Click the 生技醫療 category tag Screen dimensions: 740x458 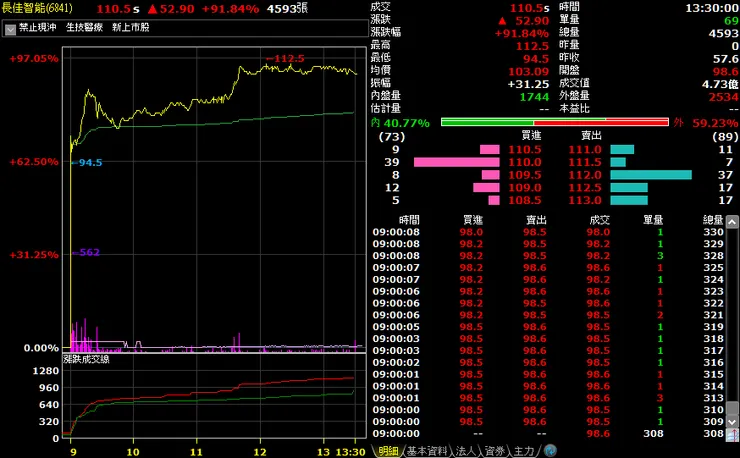(84, 27)
